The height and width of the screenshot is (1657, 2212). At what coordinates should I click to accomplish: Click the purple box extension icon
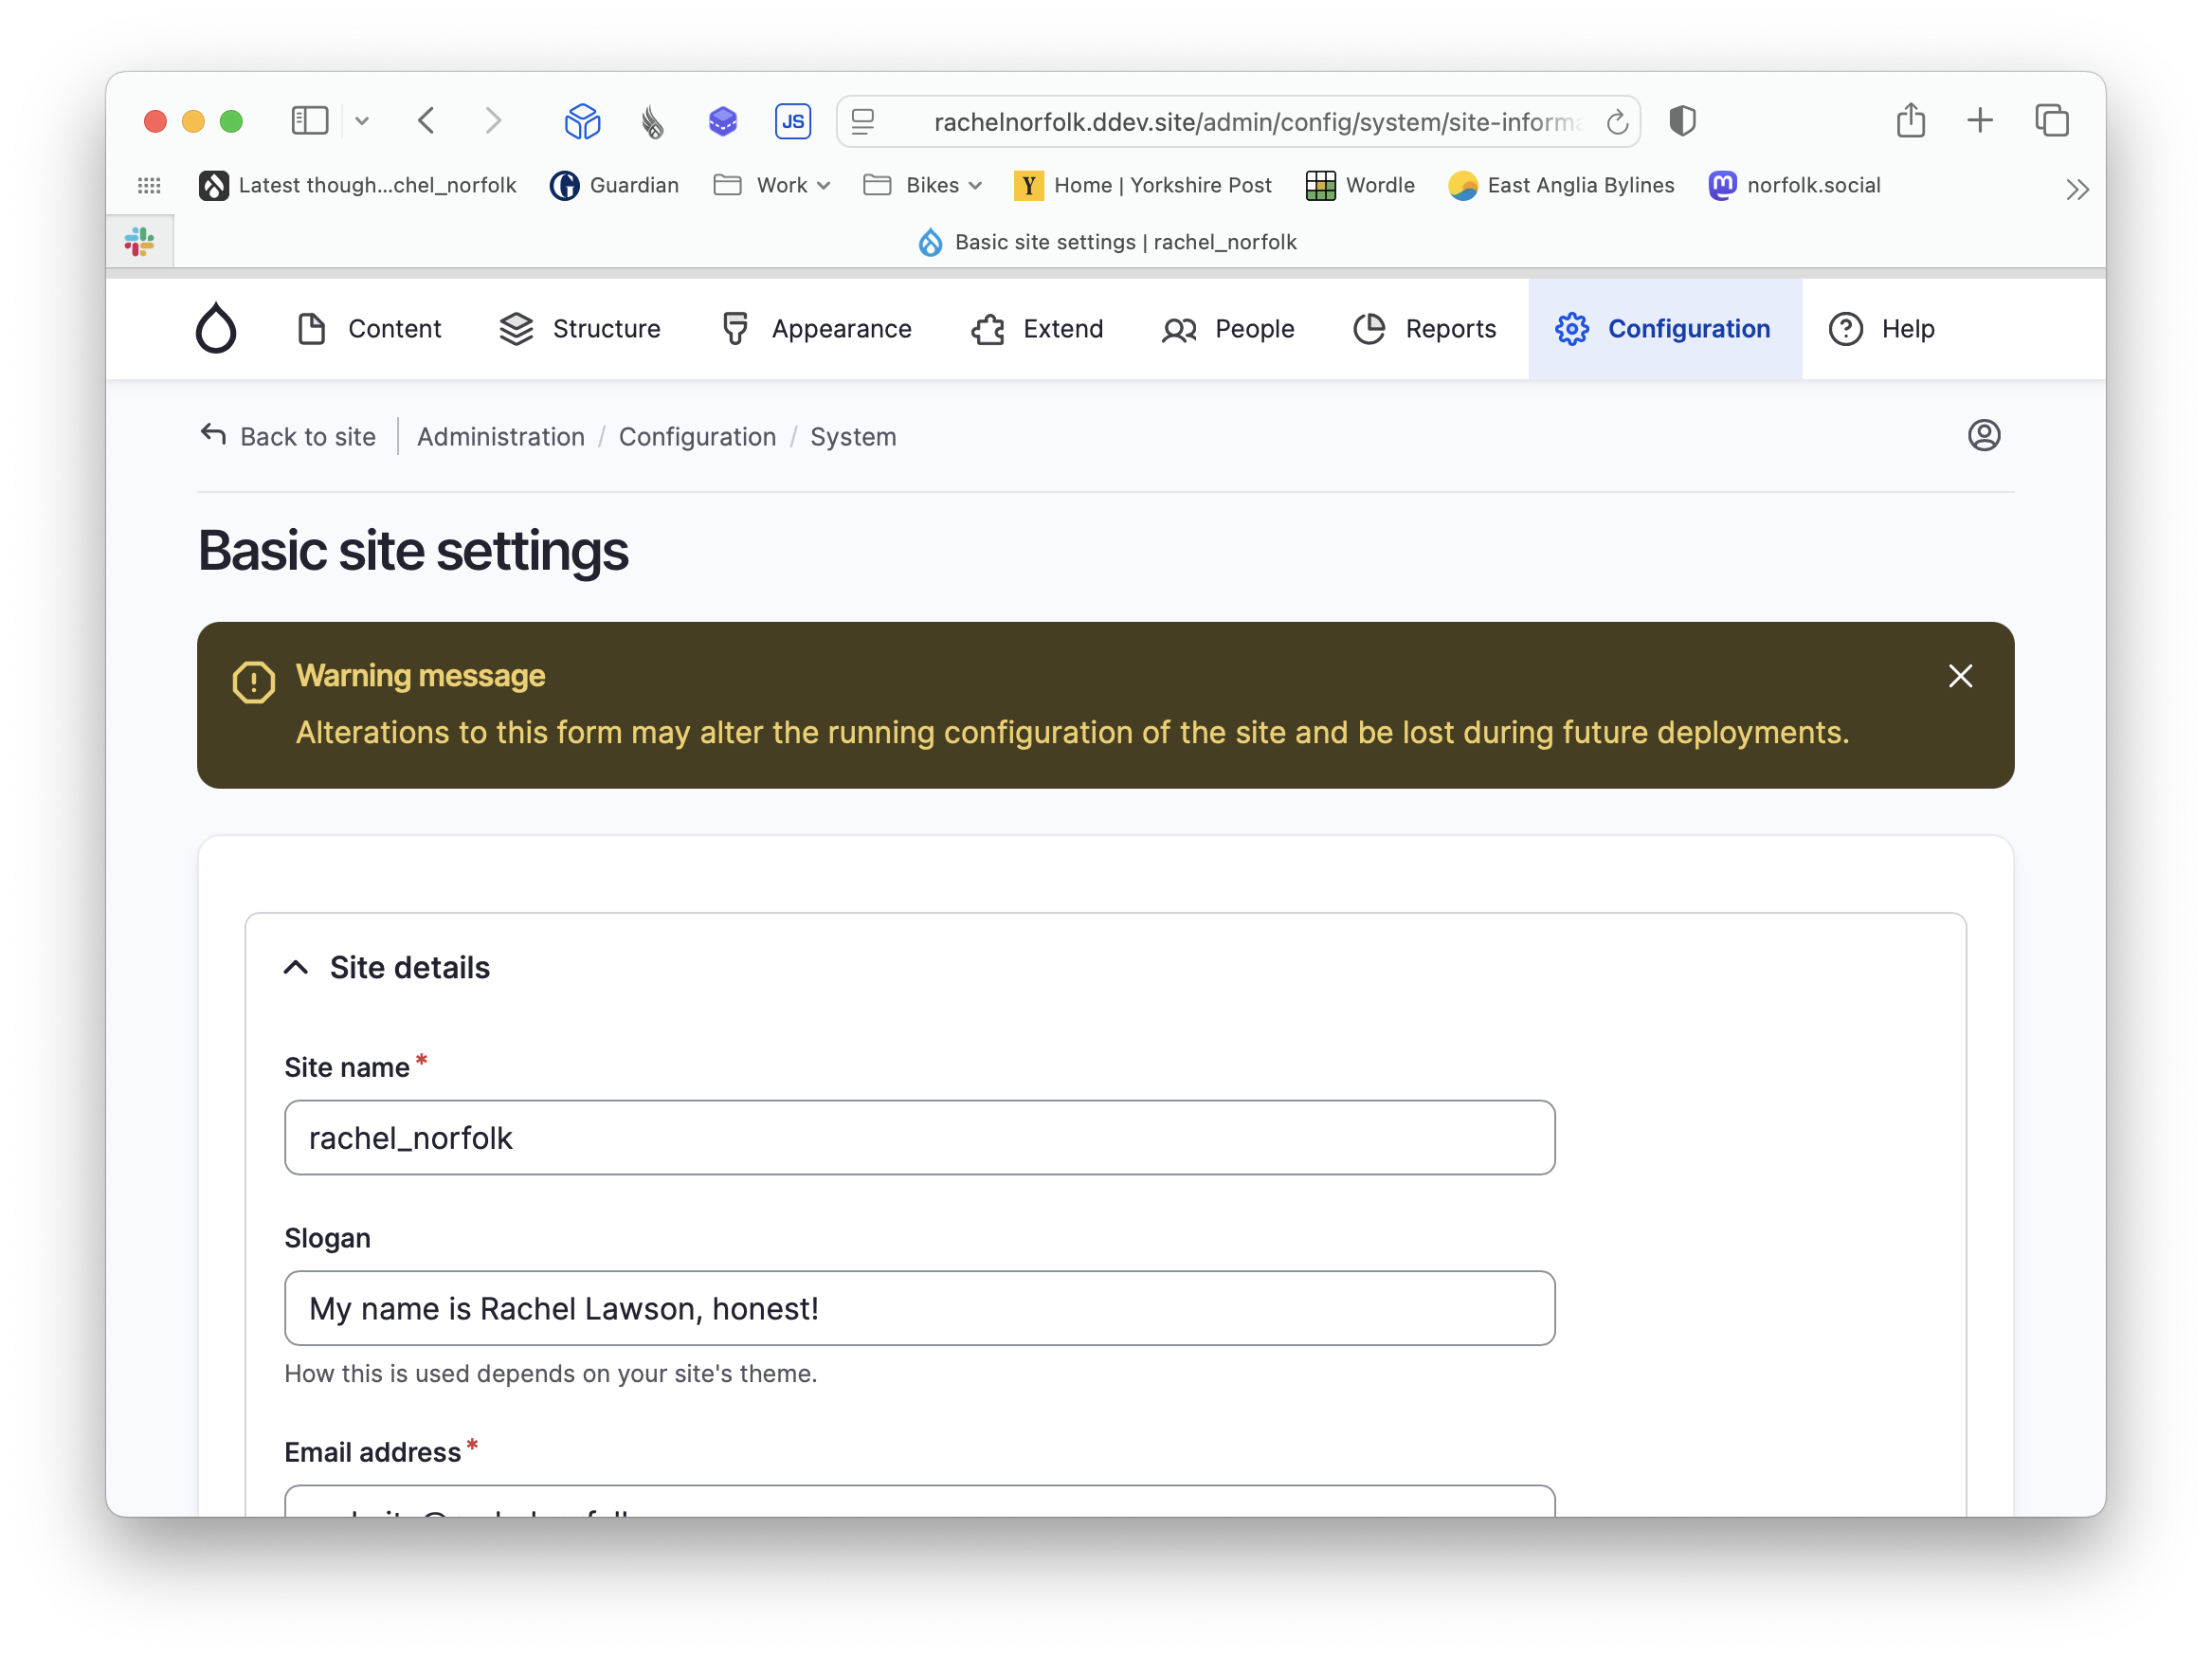(723, 122)
